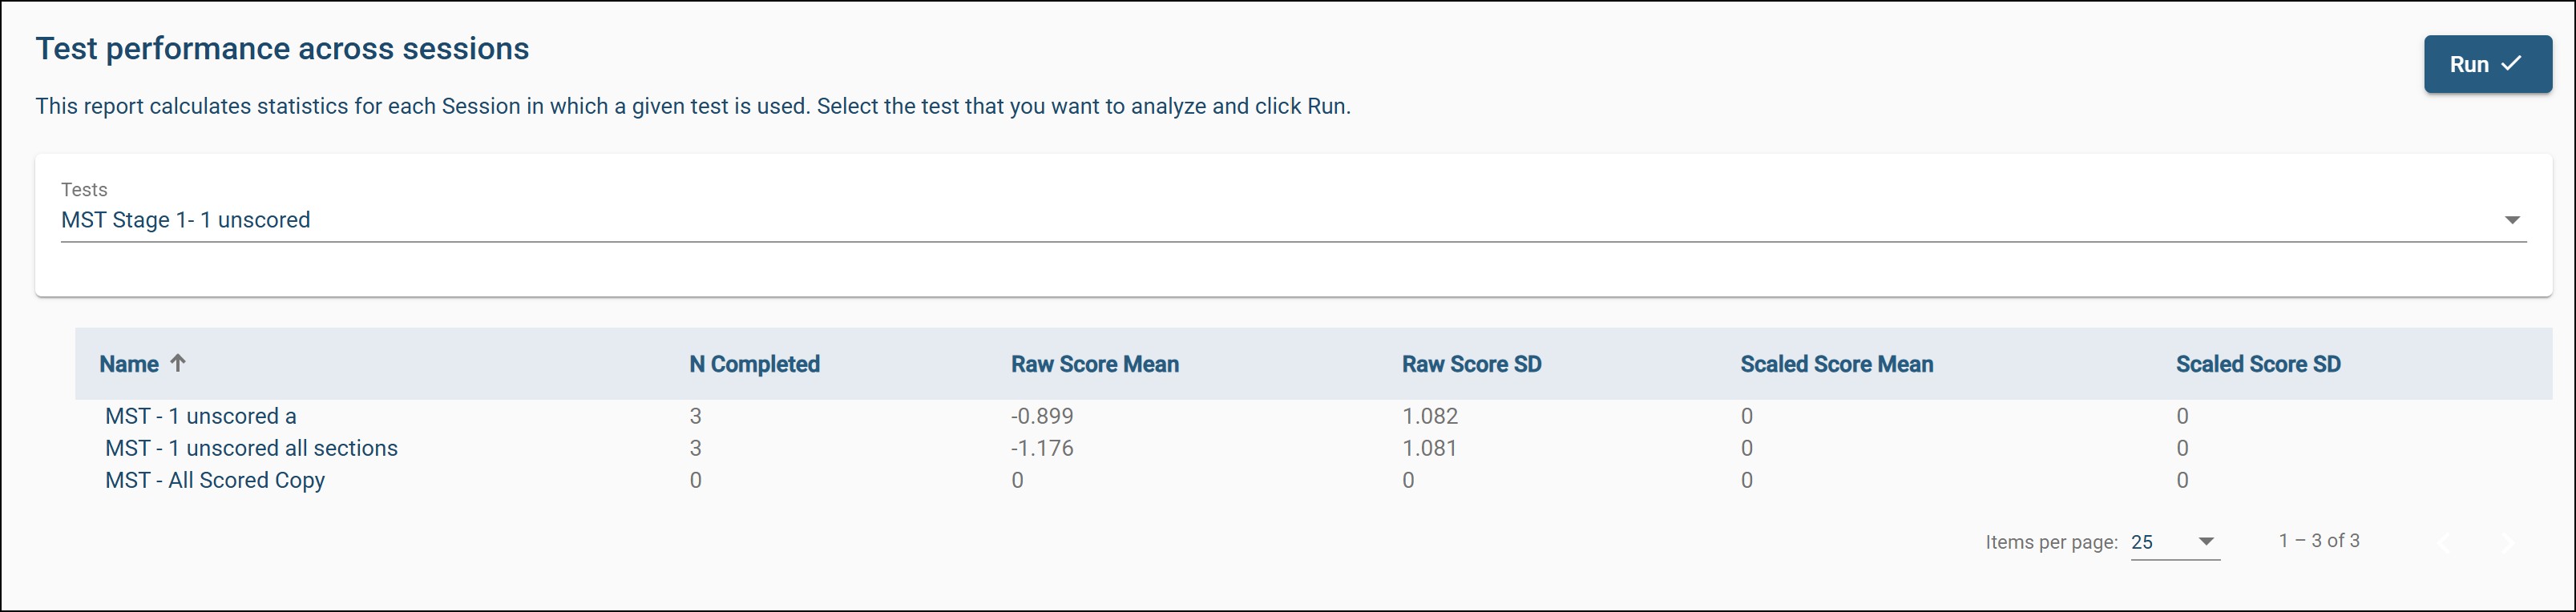Click the 1.081 raw score SD value
This screenshot has height=612, width=2576.
pos(1429,448)
